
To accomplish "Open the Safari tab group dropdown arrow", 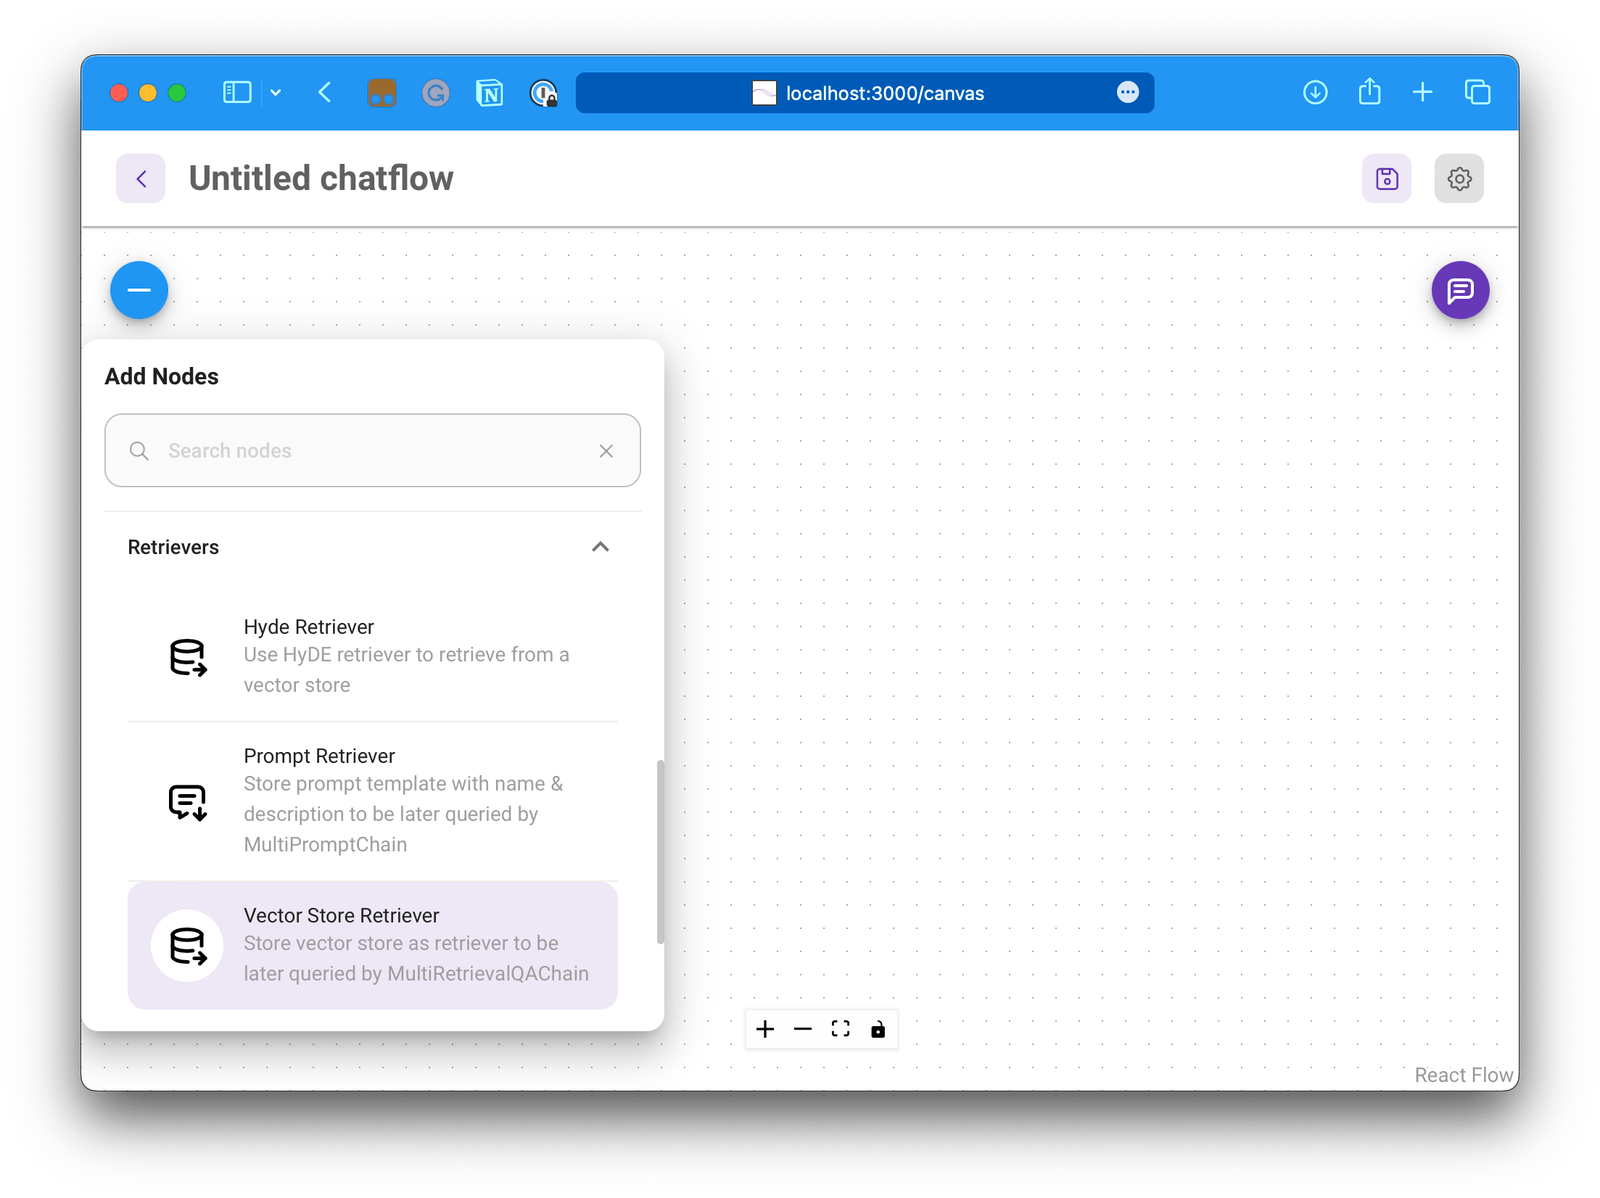I will click(276, 93).
